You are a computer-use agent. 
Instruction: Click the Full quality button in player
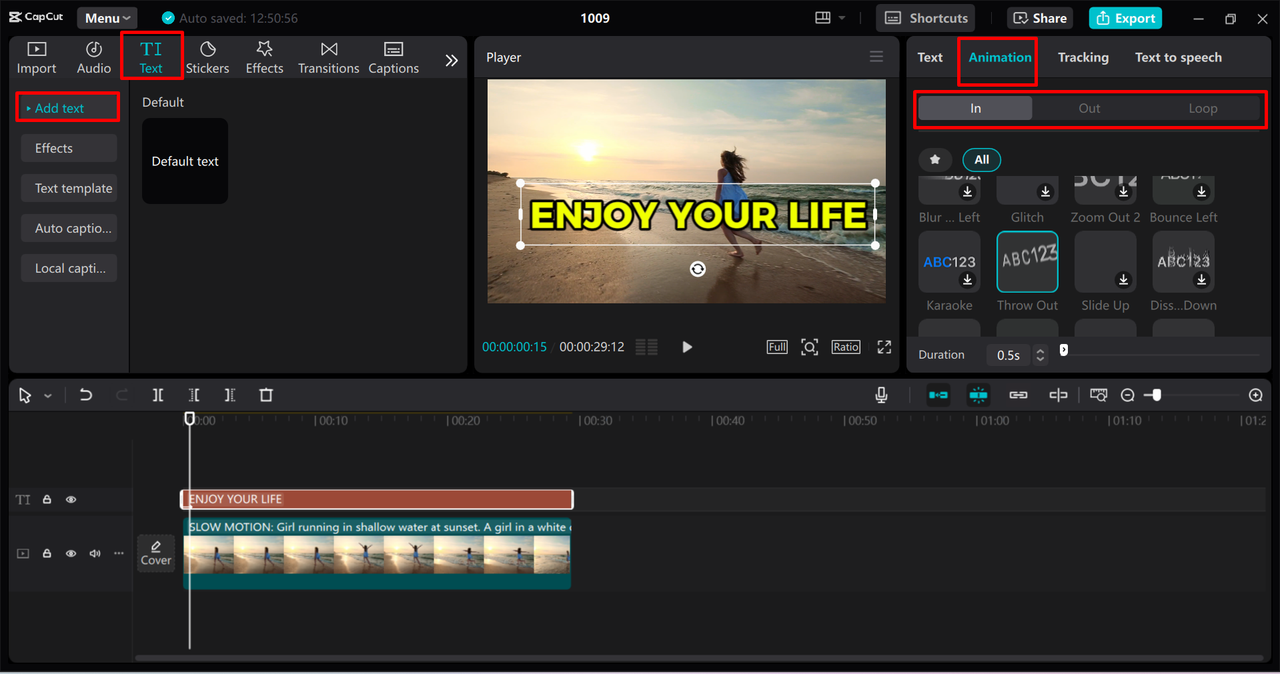pos(777,347)
